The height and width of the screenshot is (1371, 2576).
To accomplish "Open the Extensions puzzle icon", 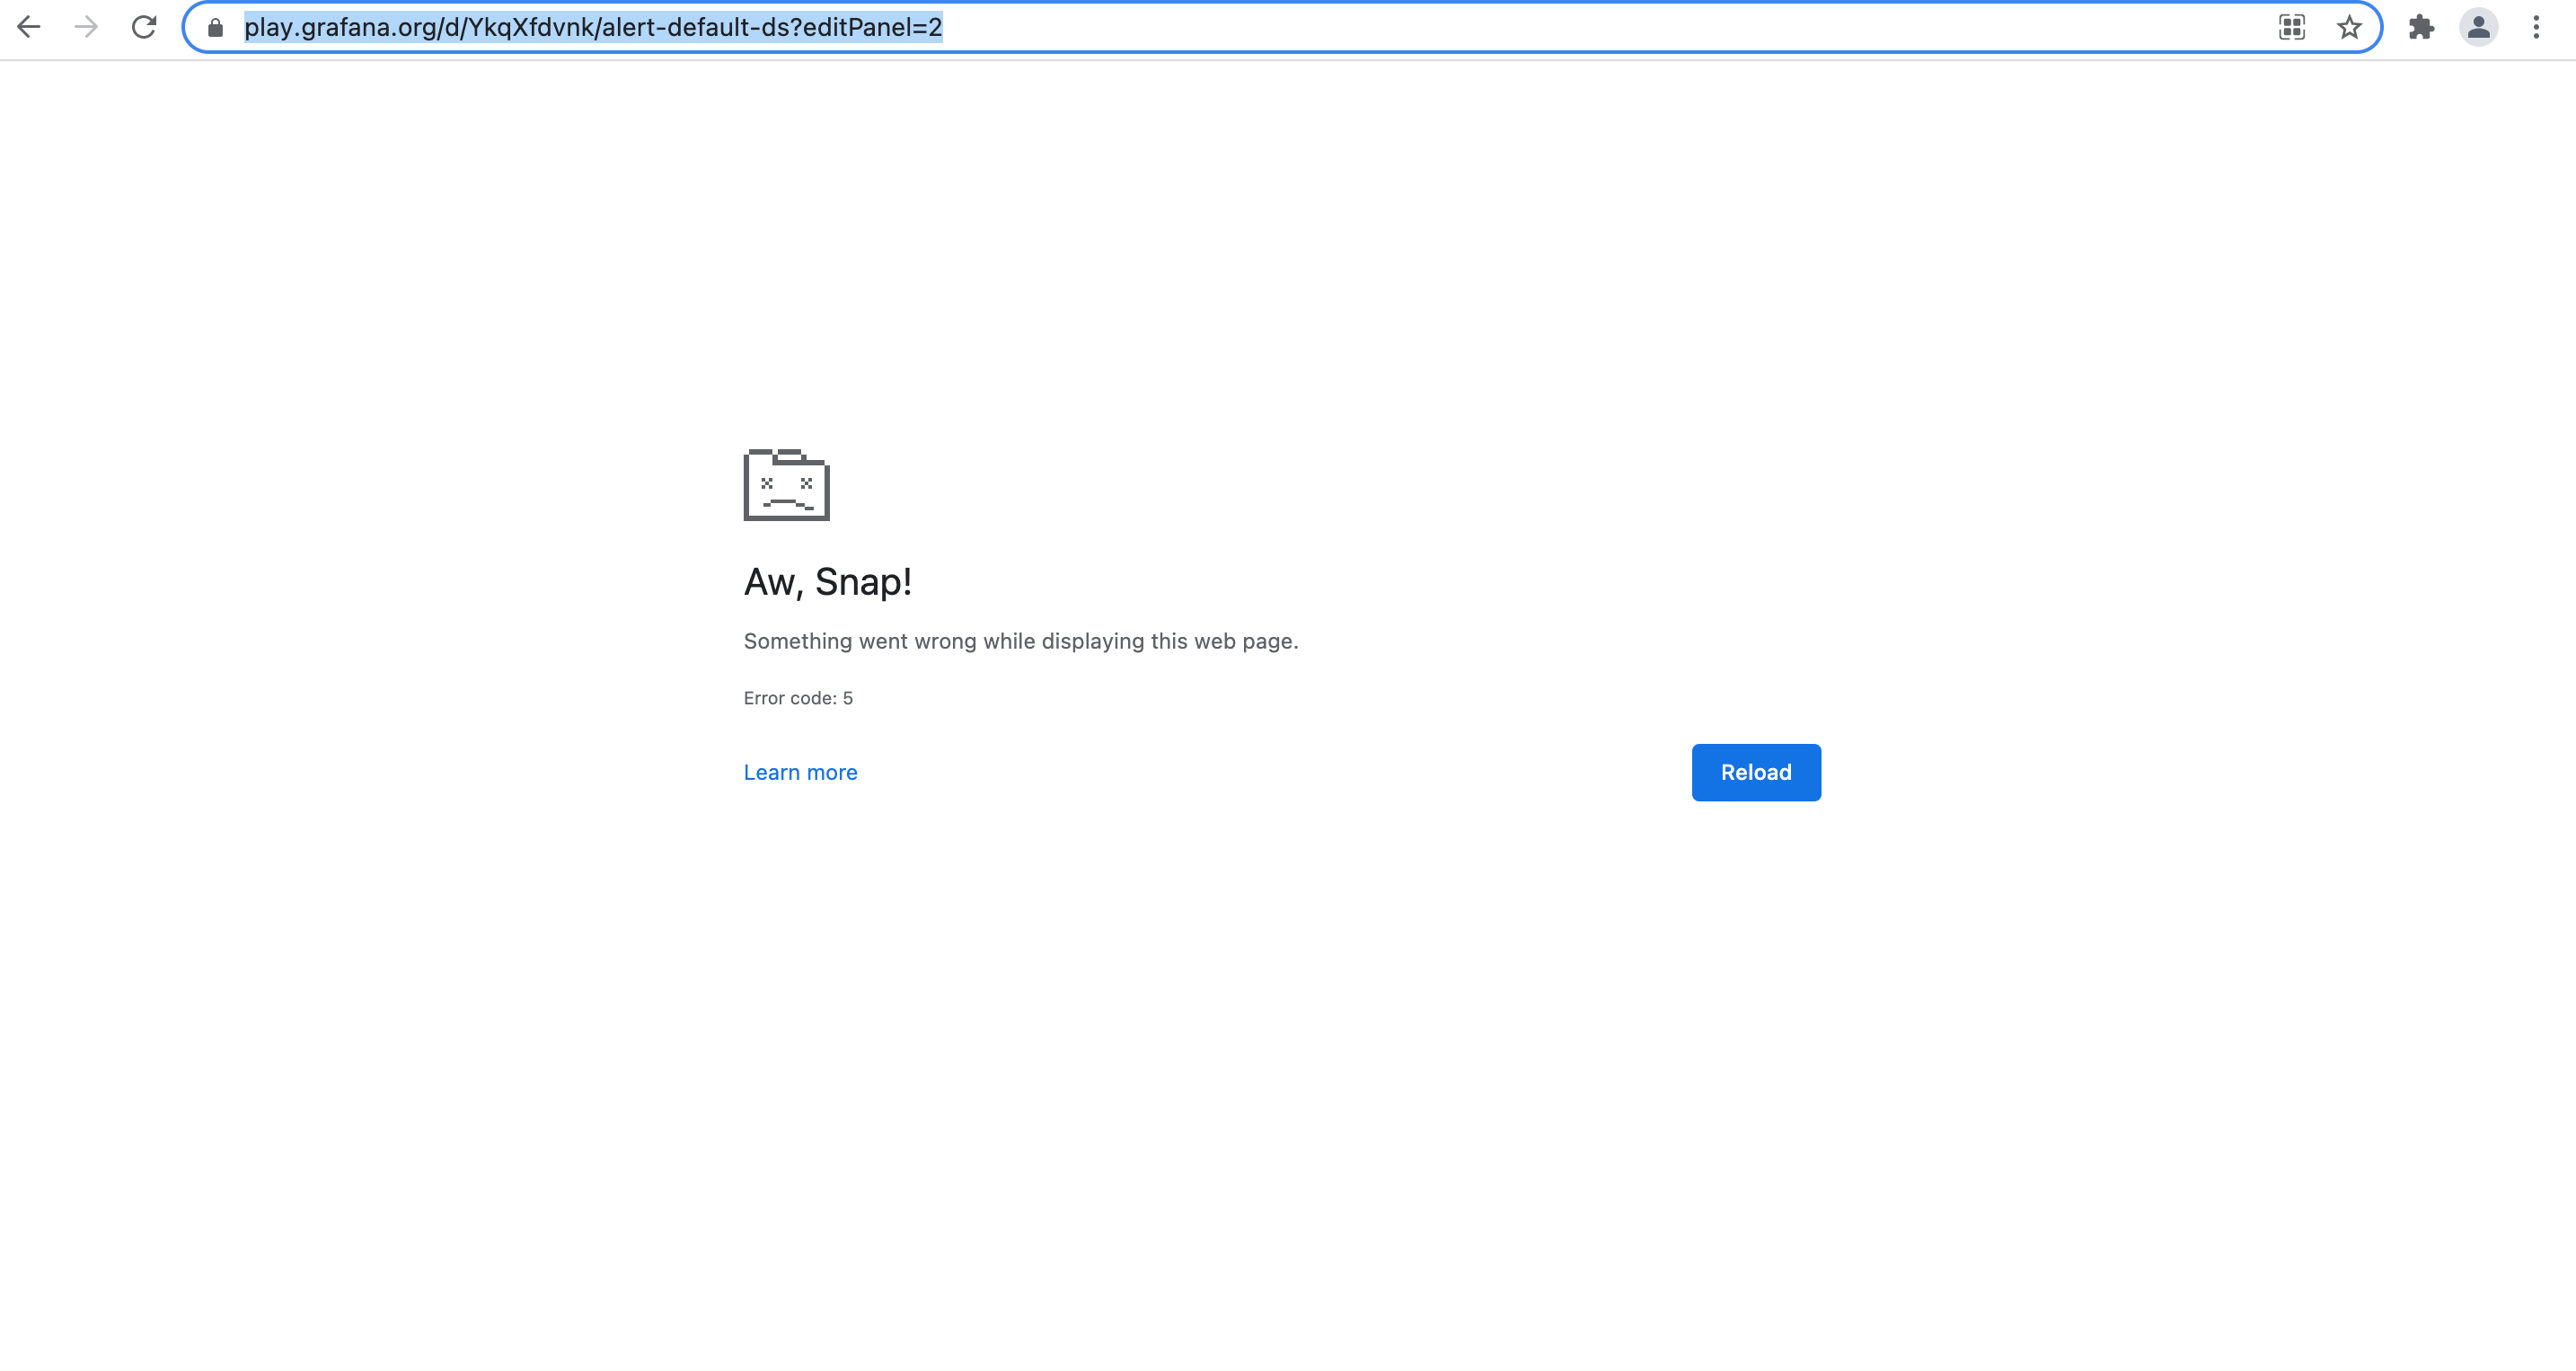I will tap(2421, 27).
